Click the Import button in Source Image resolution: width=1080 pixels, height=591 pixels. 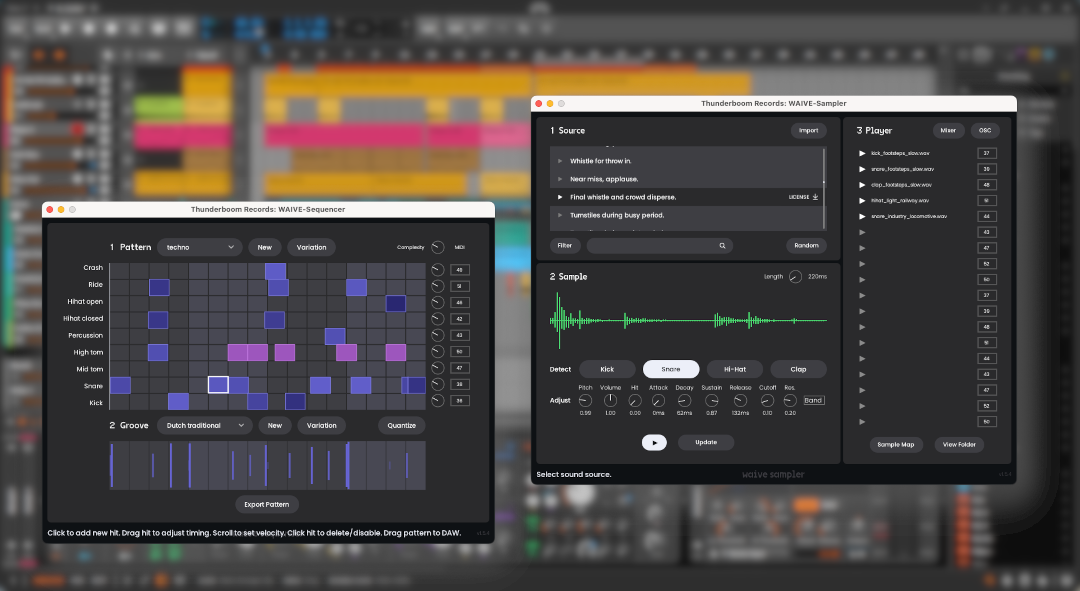pyautogui.click(x=808, y=130)
